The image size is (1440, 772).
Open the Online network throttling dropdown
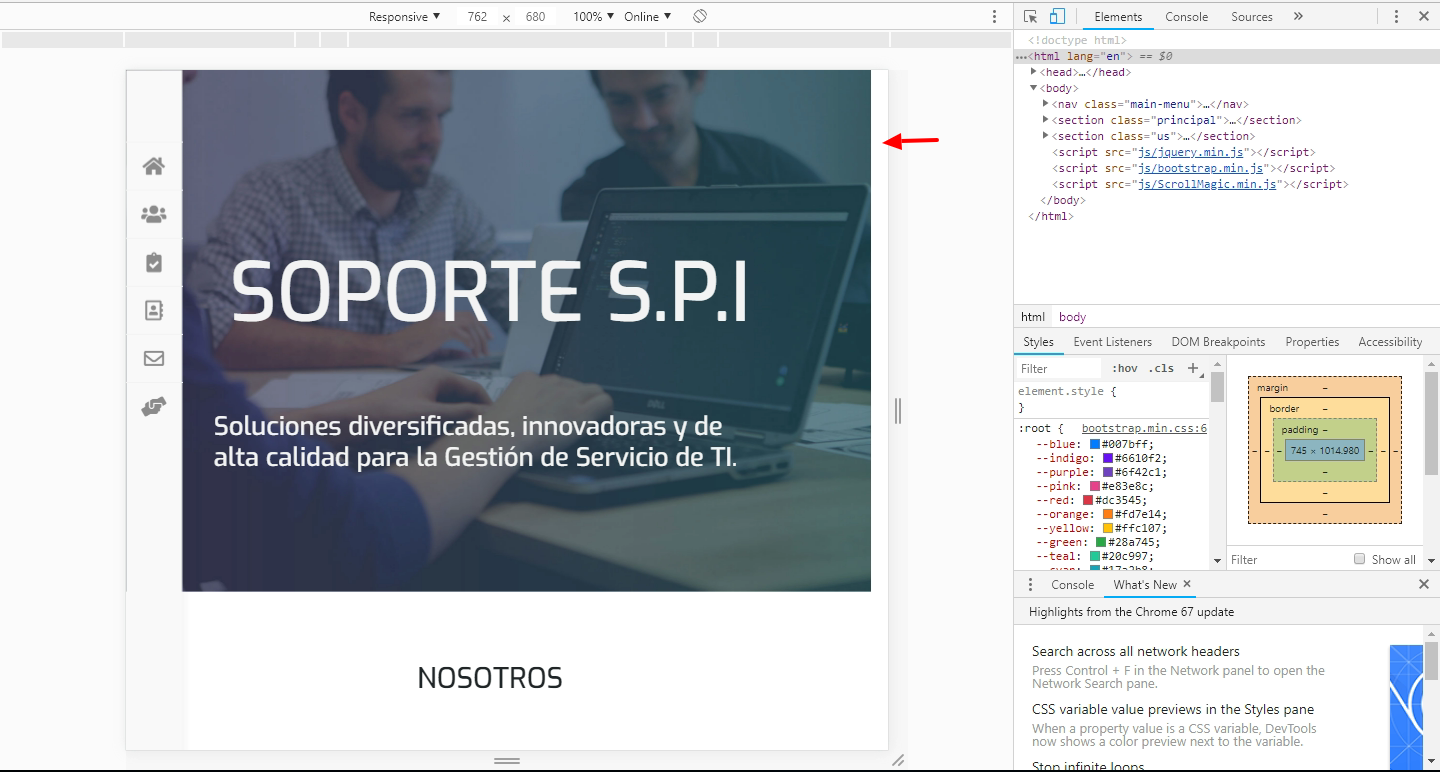(x=647, y=16)
